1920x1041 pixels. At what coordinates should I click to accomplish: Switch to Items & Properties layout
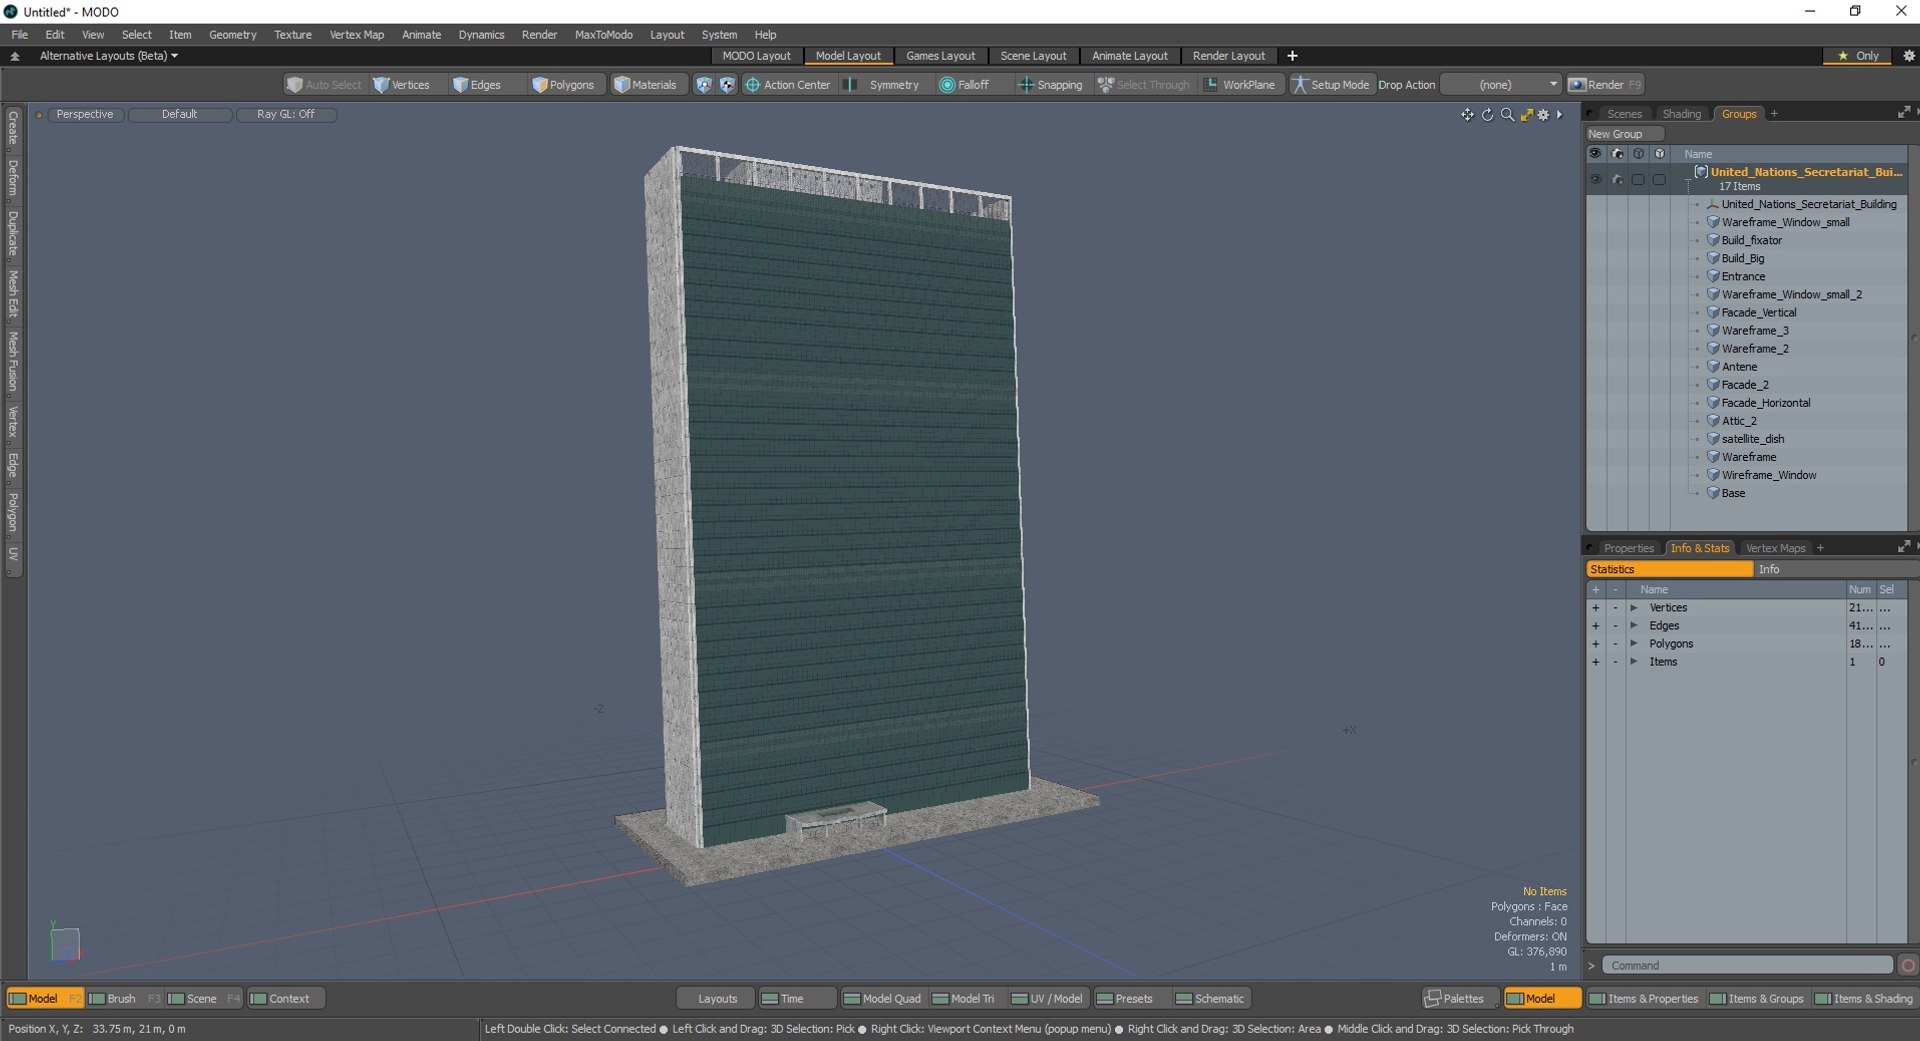coord(1644,998)
